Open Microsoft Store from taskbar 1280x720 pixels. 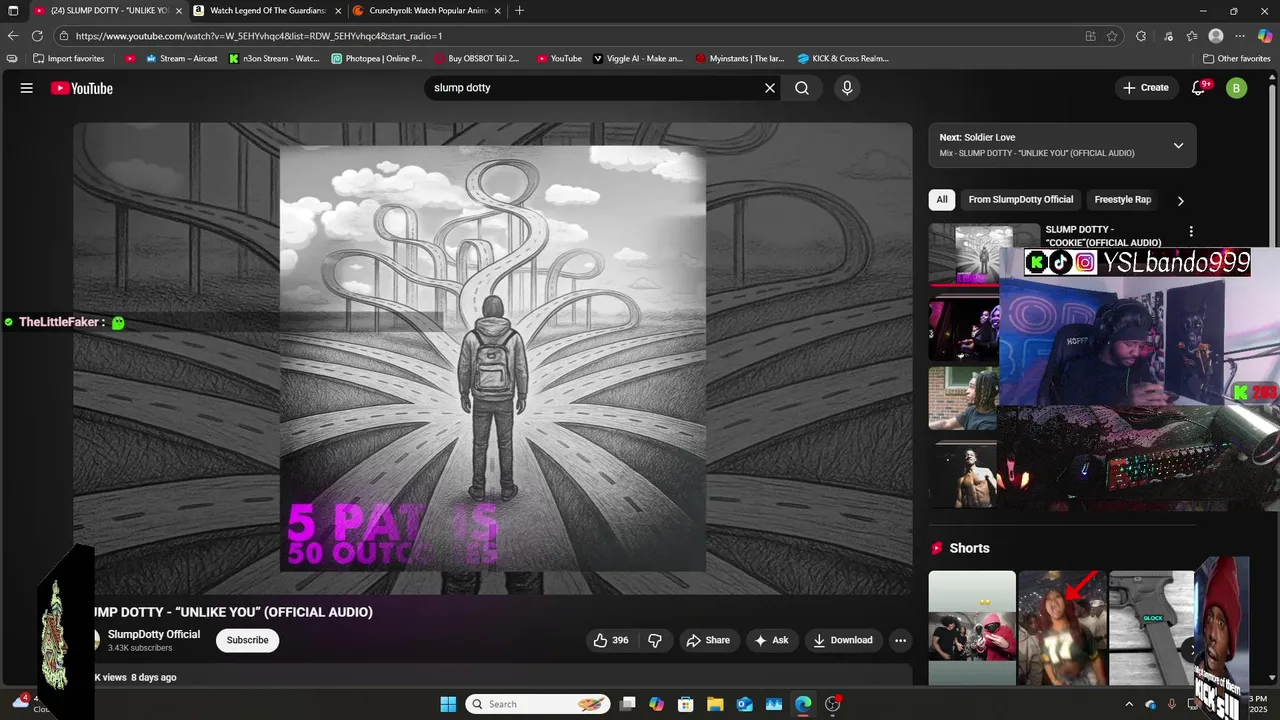pyautogui.click(x=685, y=704)
